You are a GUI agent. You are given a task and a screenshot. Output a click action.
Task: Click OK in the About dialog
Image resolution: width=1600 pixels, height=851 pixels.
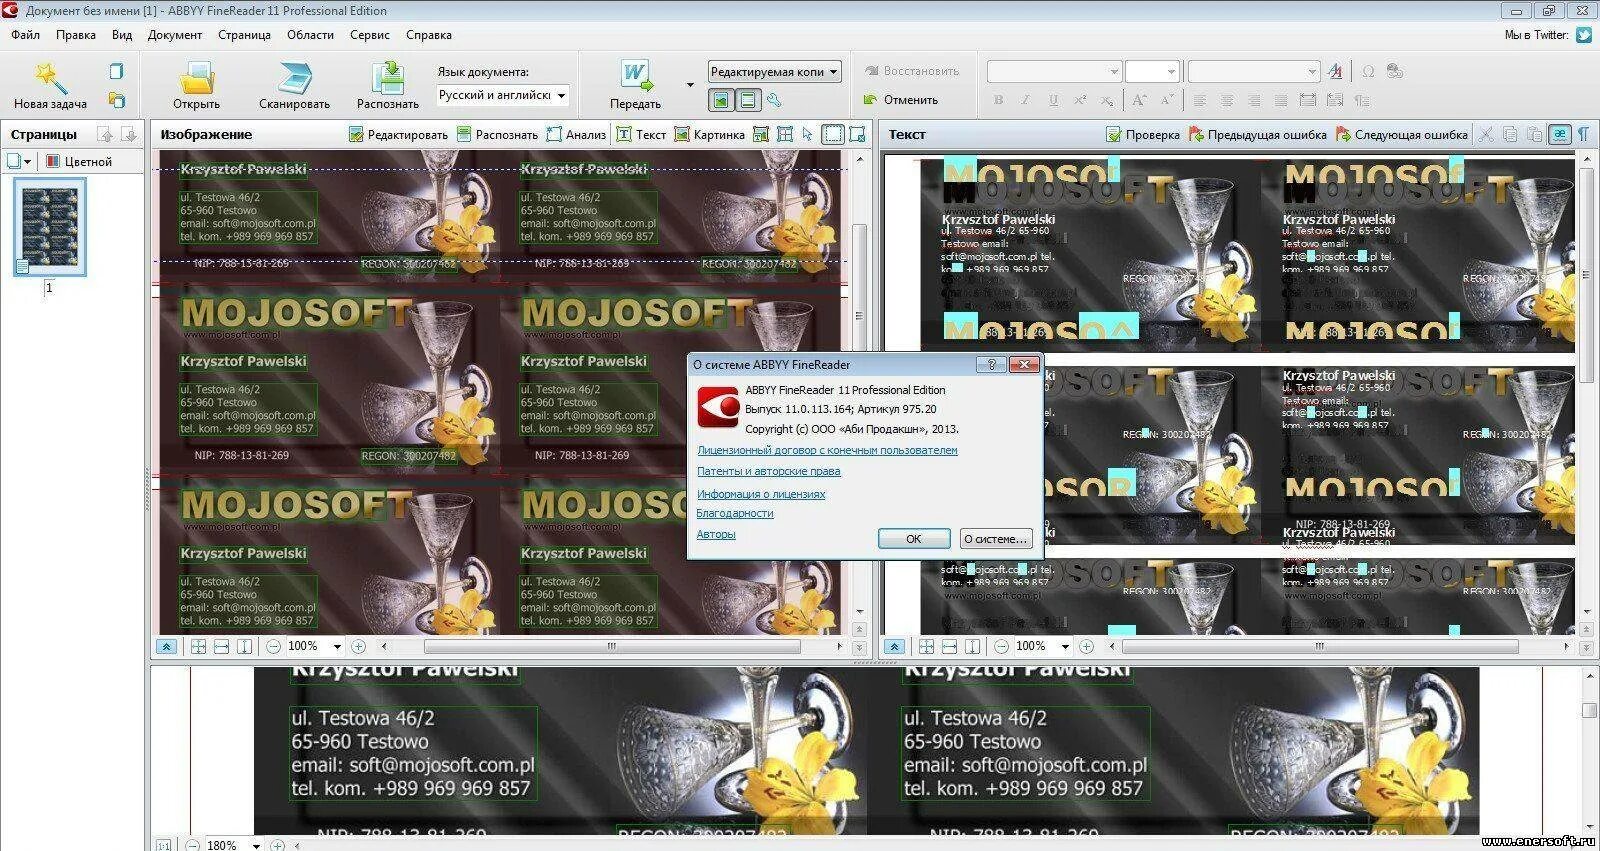914,538
